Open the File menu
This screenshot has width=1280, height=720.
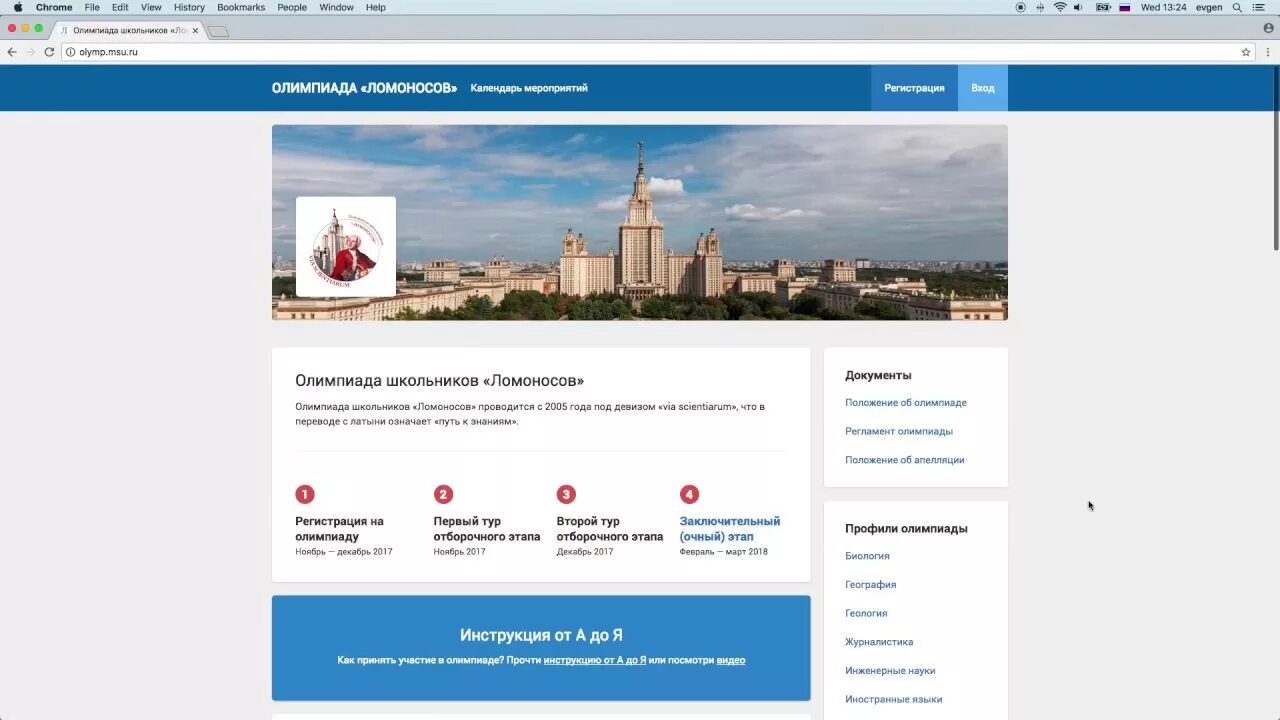tap(92, 7)
